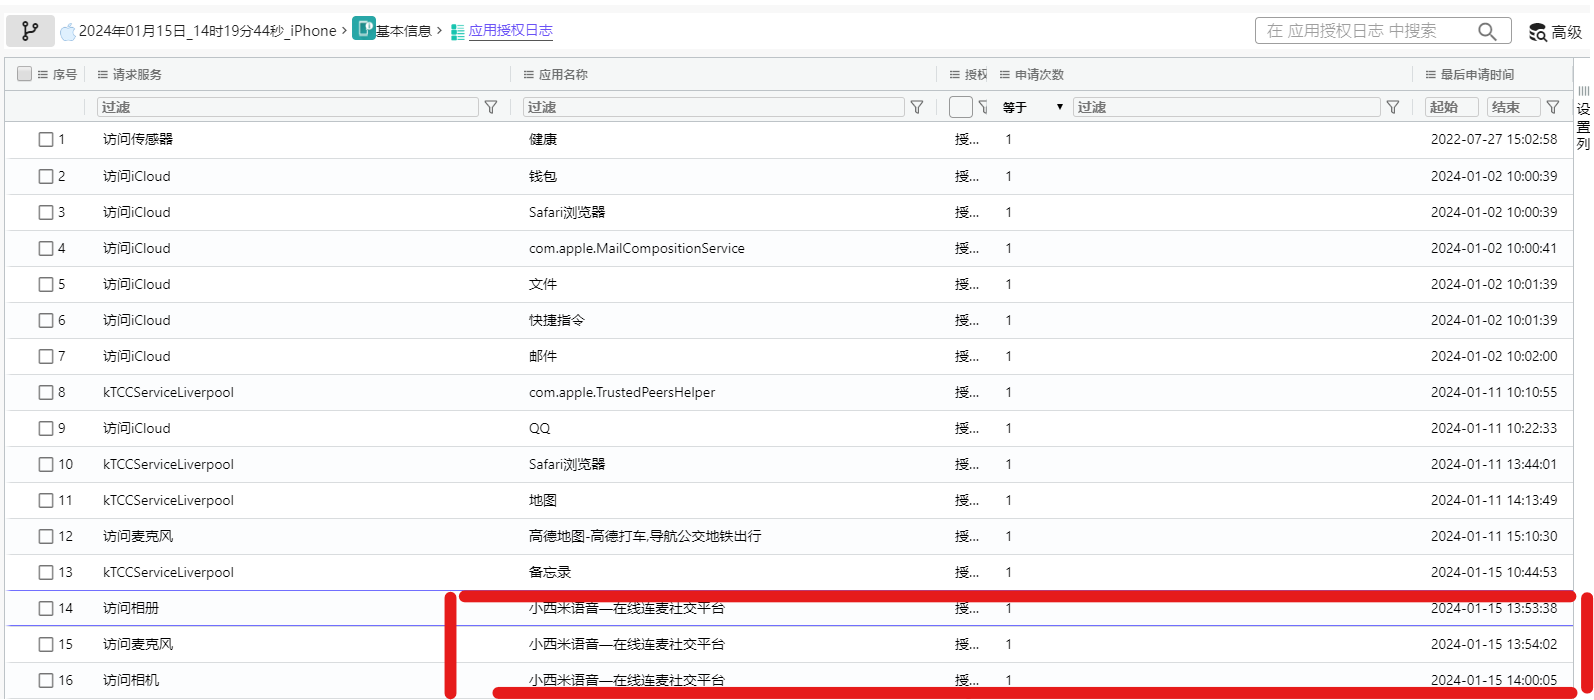Select the 健康 app name cell
Image resolution: width=1594 pixels, height=700 pixels.
tap(543, 140)
